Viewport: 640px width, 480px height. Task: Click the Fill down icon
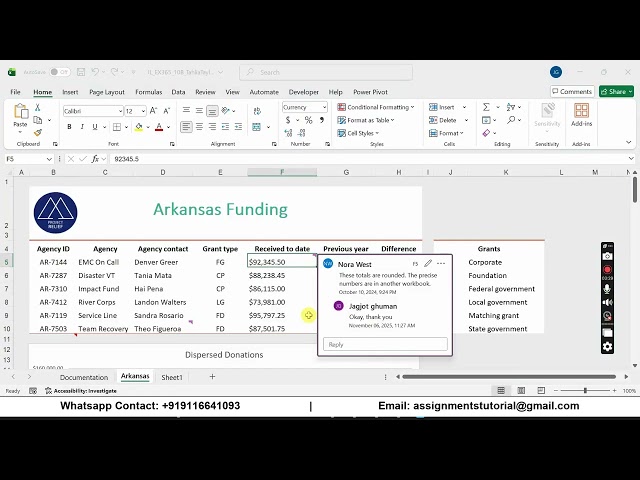click(486, 120)
